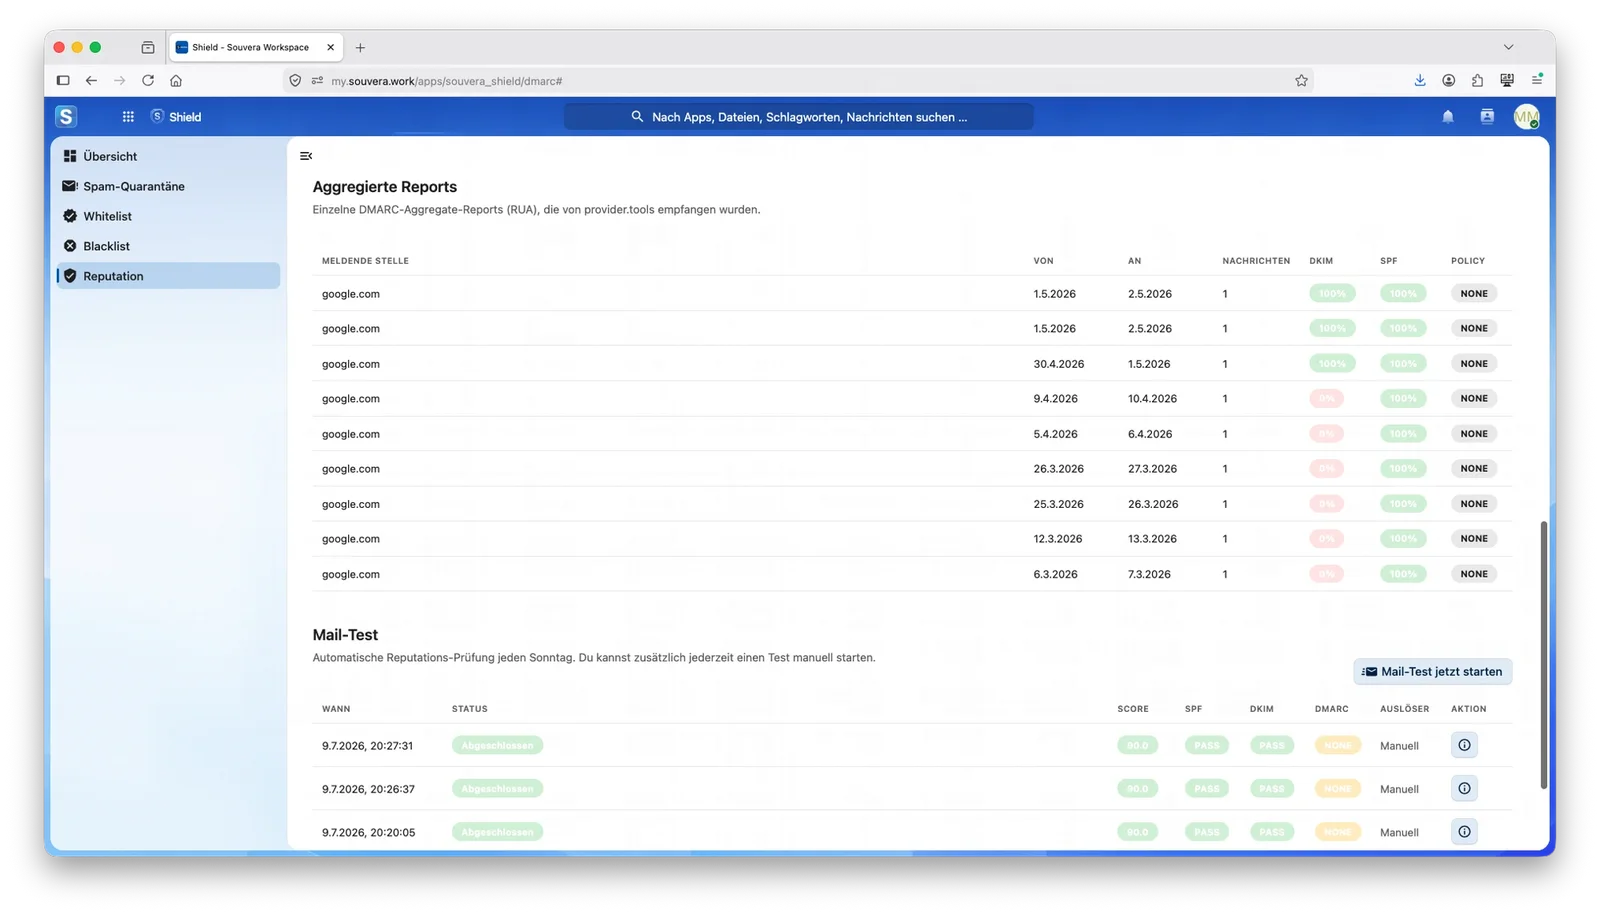
Task: Reload the current page
Action: pyautogui.click(x=148, y=80)
